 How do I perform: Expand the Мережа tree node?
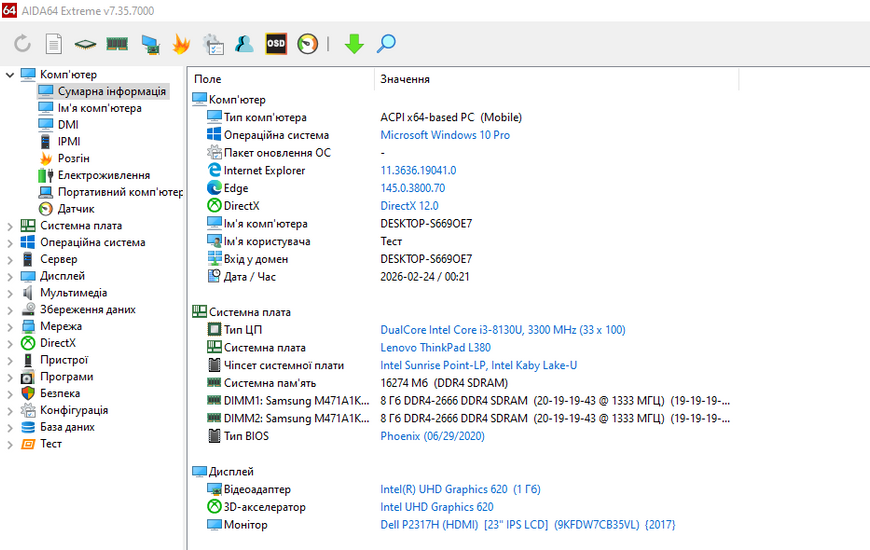(9, 326)
